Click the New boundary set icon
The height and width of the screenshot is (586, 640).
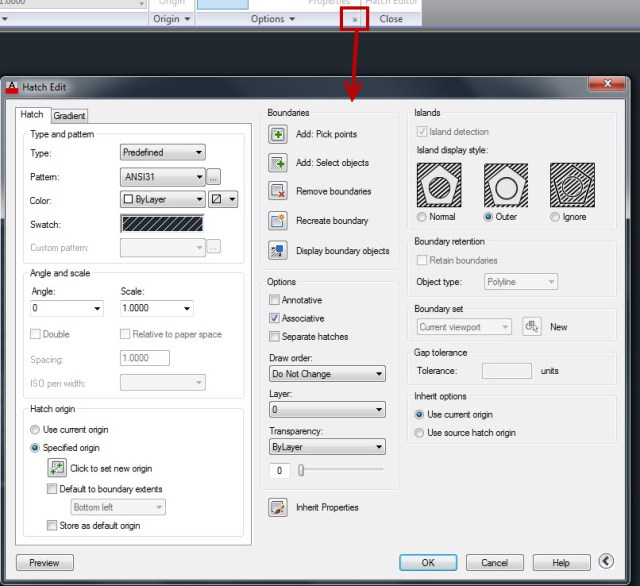(x=531, y=327)
